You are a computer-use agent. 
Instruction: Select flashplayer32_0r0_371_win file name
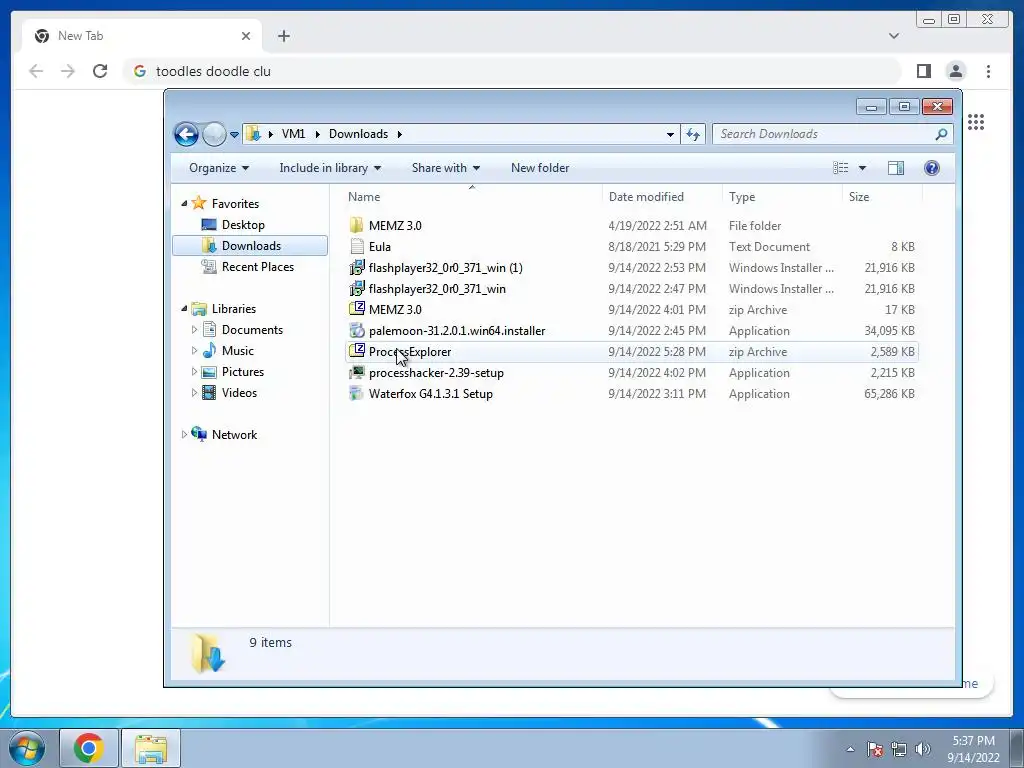(x=437, y=289)
